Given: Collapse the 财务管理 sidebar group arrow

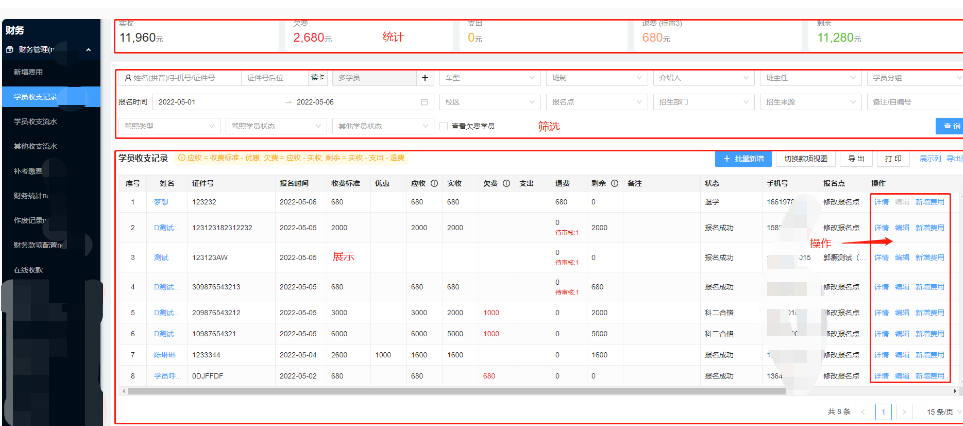Looking at the screenshot, I should tap(88, 50).
